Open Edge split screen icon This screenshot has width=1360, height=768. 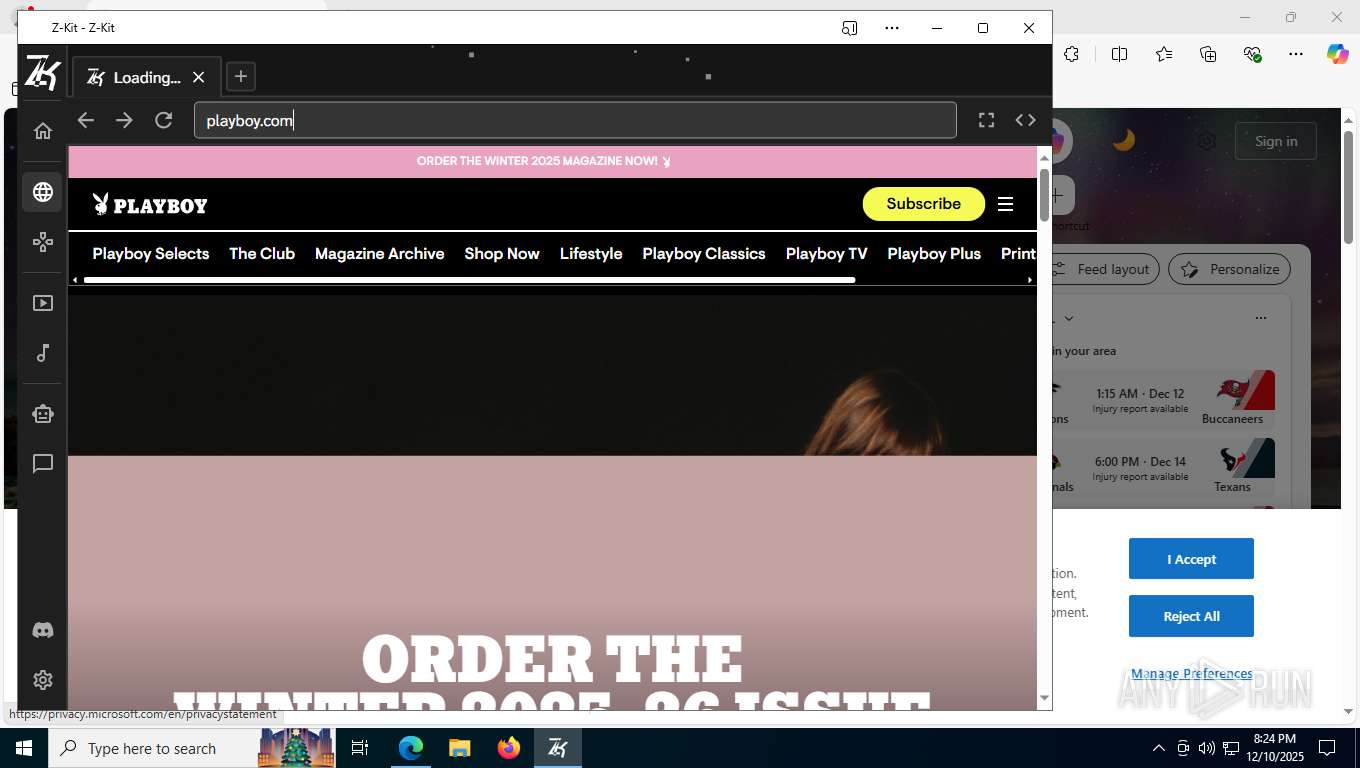(x=1119, y=54)
